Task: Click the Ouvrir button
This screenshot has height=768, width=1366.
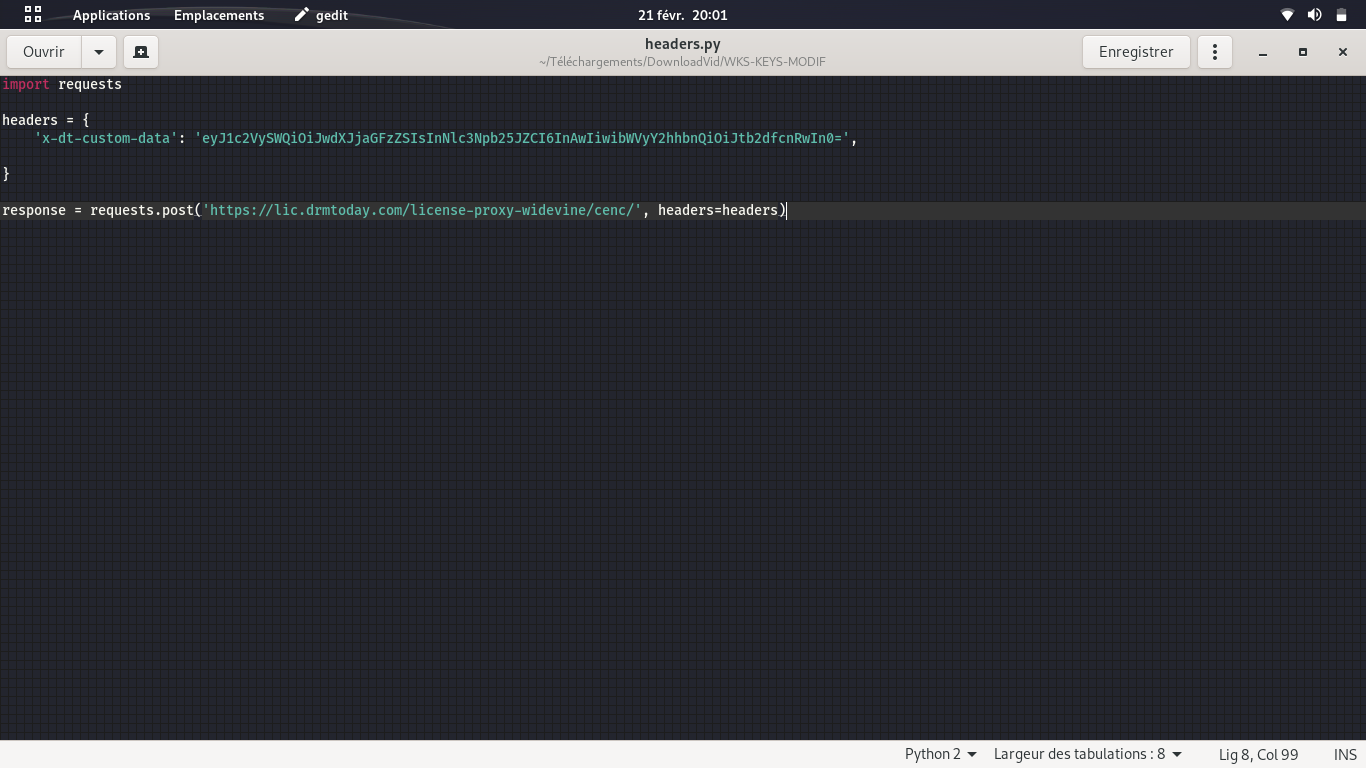Action: point(44,52)
